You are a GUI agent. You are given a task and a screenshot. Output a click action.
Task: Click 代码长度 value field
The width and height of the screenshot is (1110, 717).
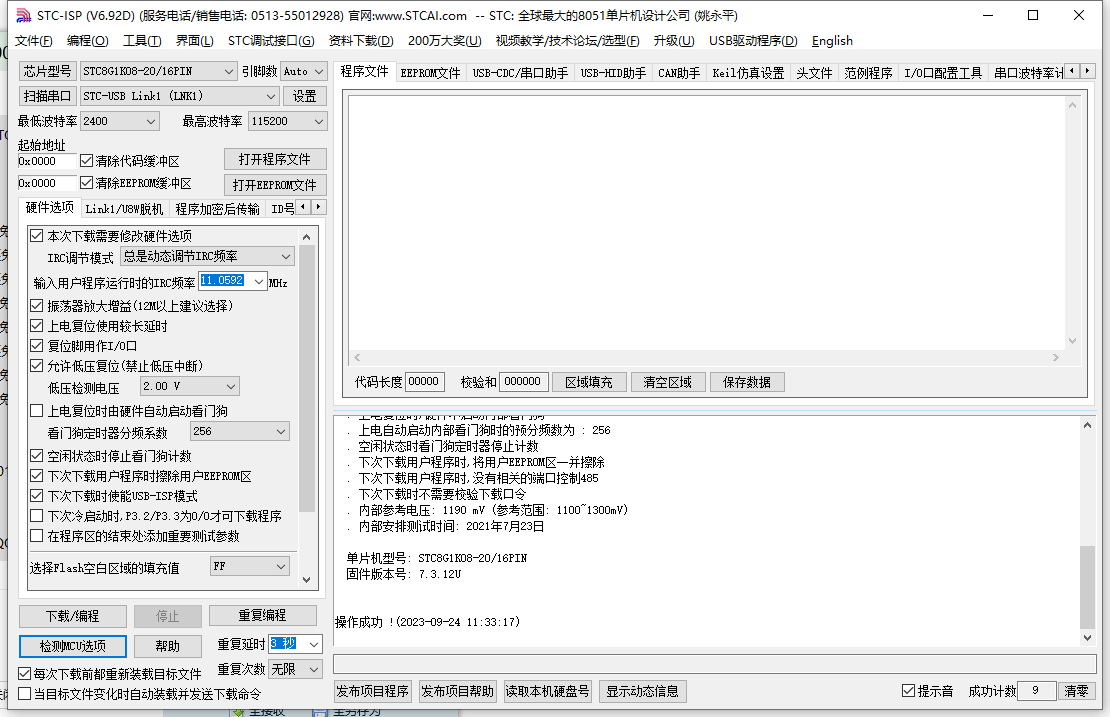point(425,382)
